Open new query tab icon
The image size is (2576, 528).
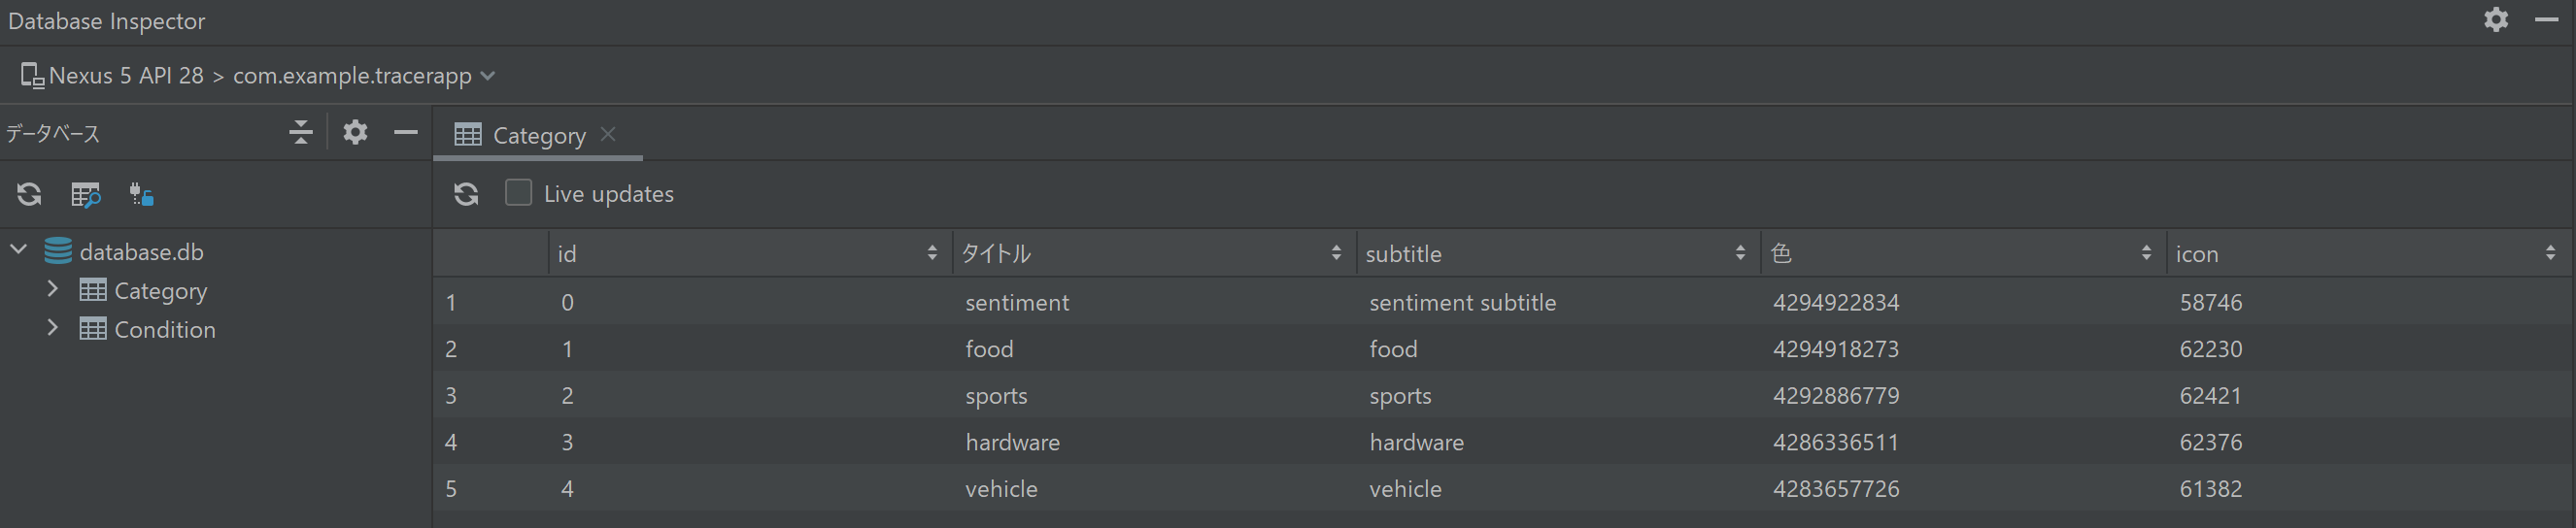86,194
